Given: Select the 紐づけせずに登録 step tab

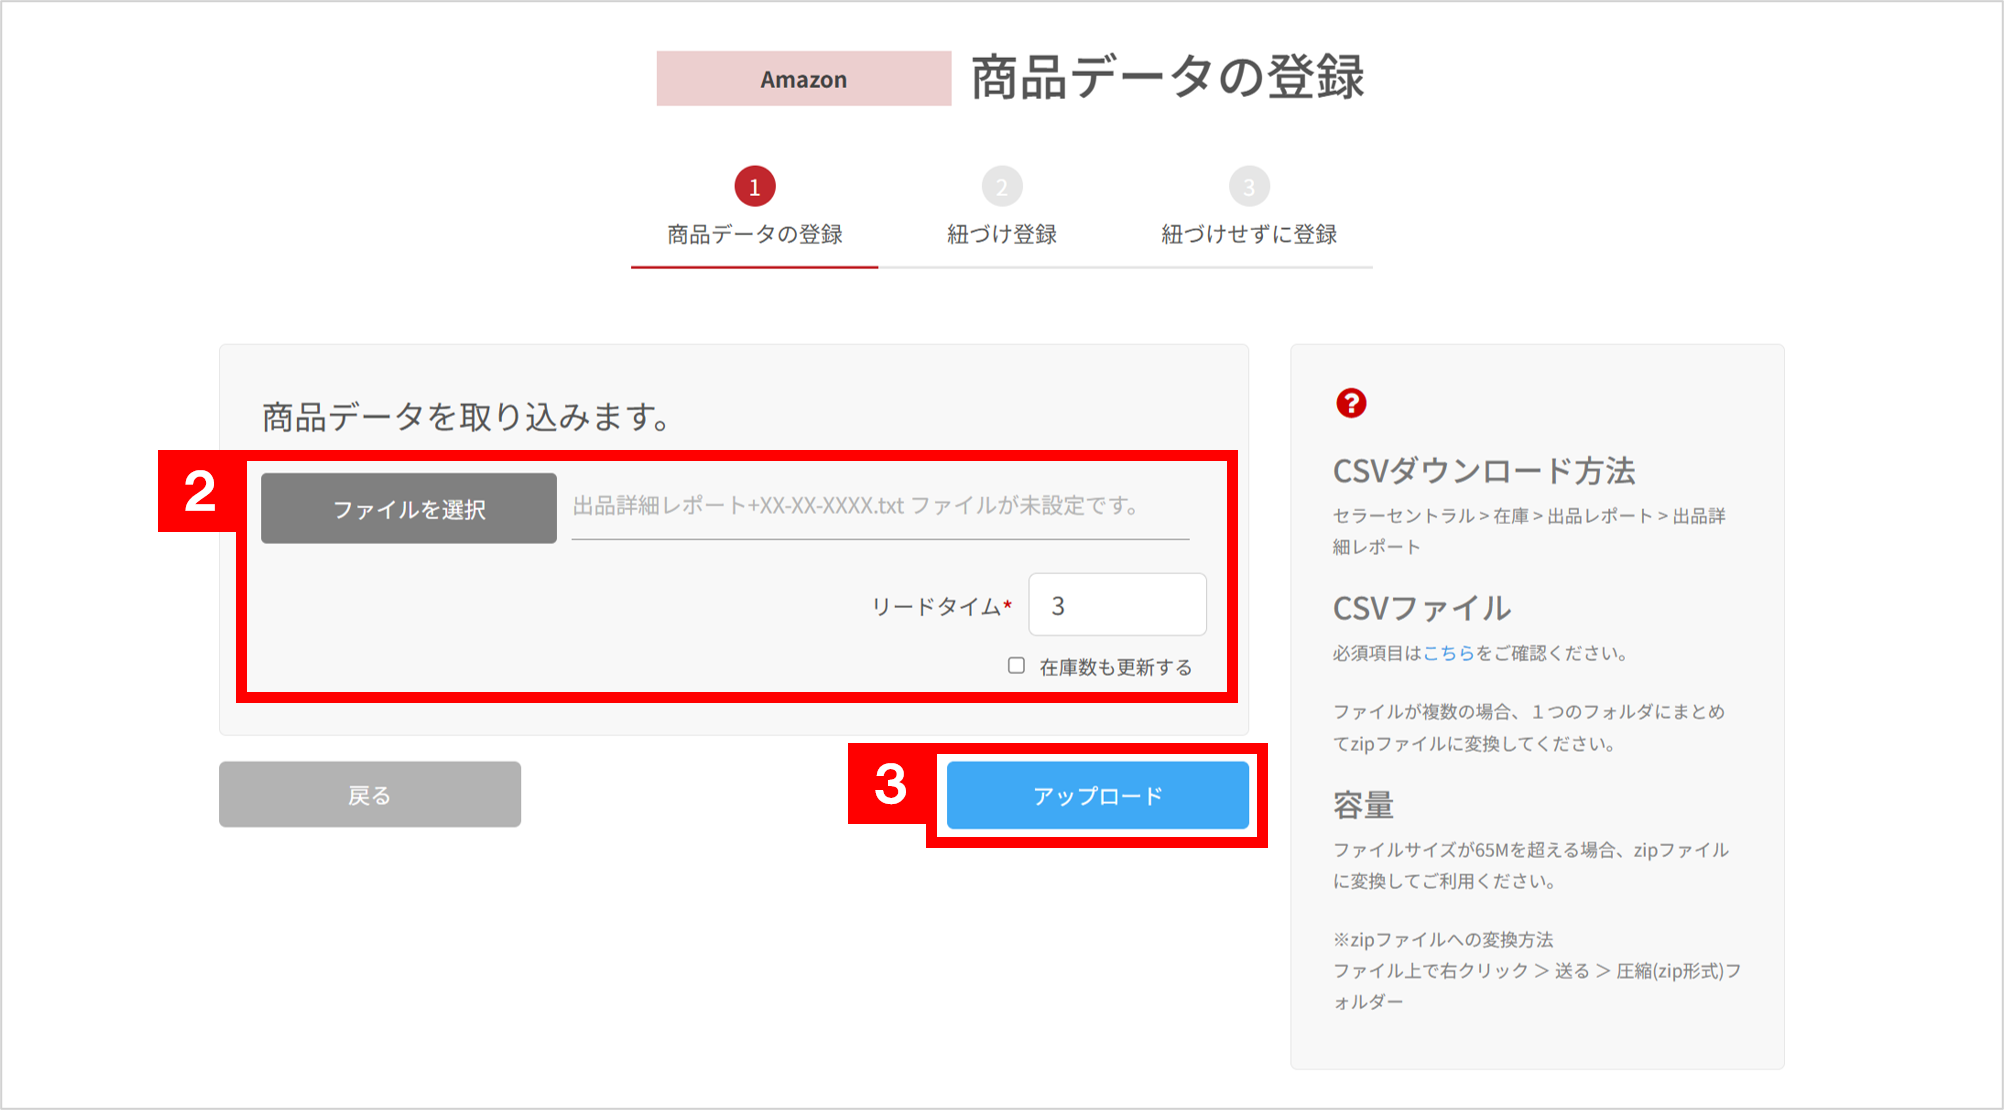Looking at the screenshot, I should click(x=1250, y=234).
